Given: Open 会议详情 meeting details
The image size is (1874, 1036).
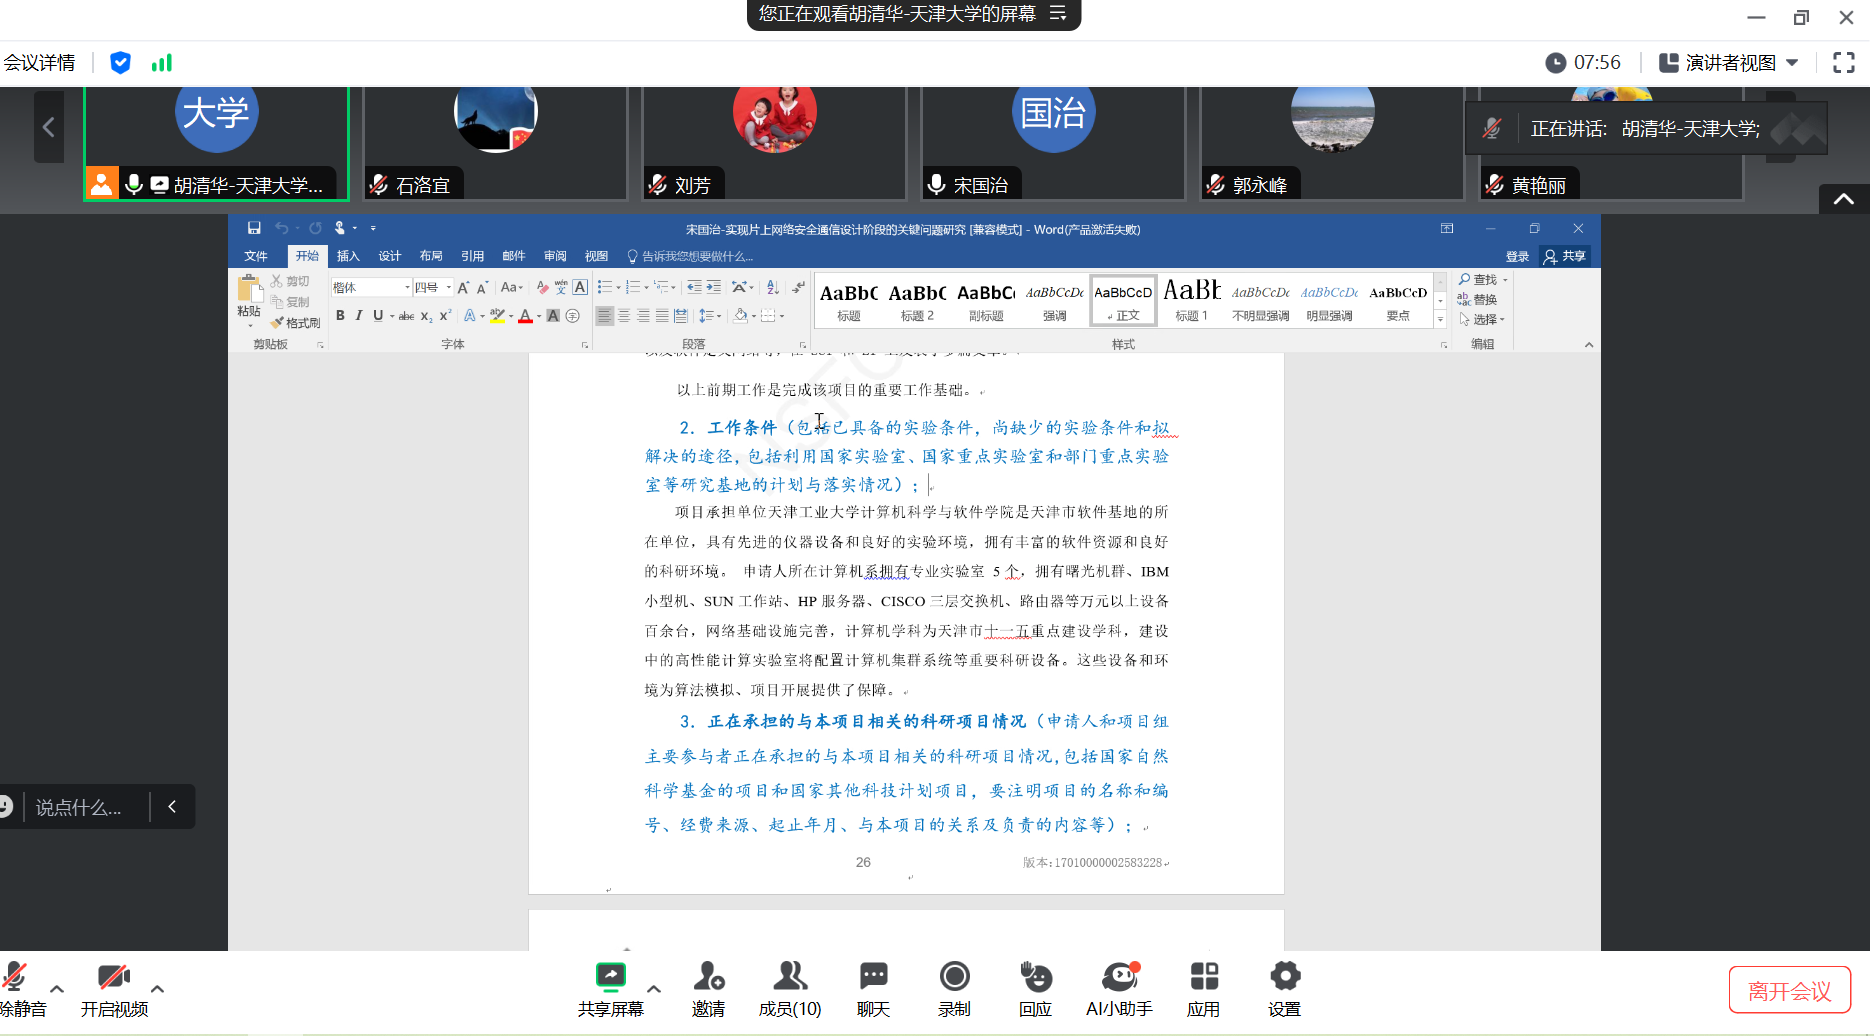Looking at the screenshot, I should pos(40,63).
